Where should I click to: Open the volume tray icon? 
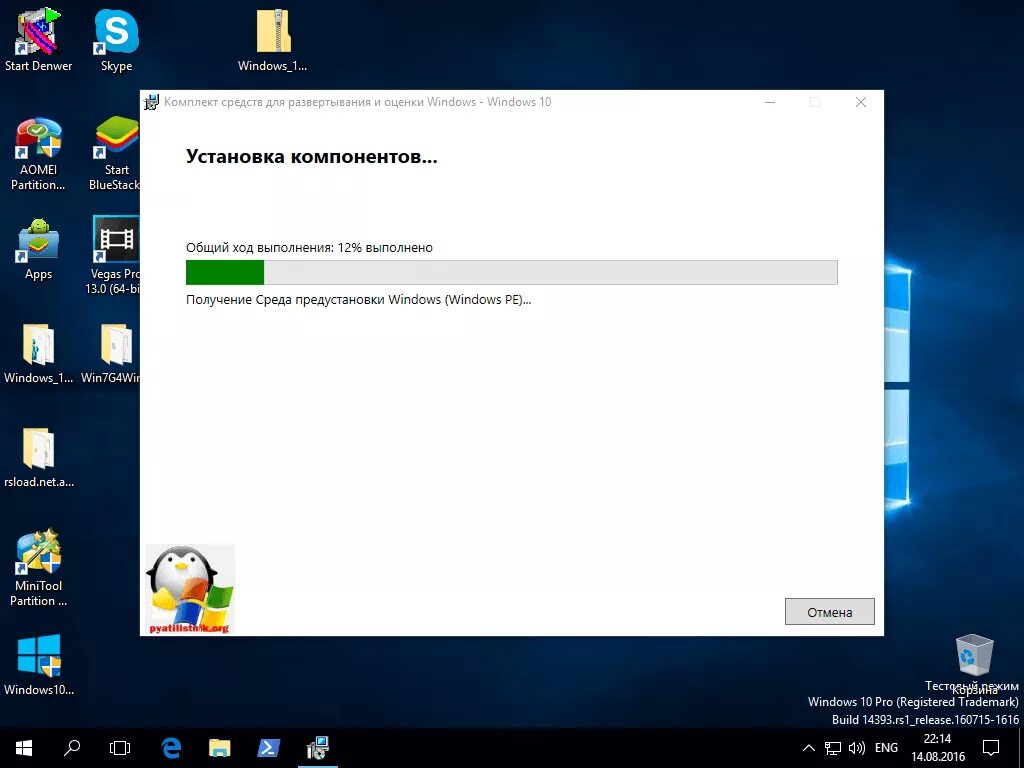tap(856, 748)
